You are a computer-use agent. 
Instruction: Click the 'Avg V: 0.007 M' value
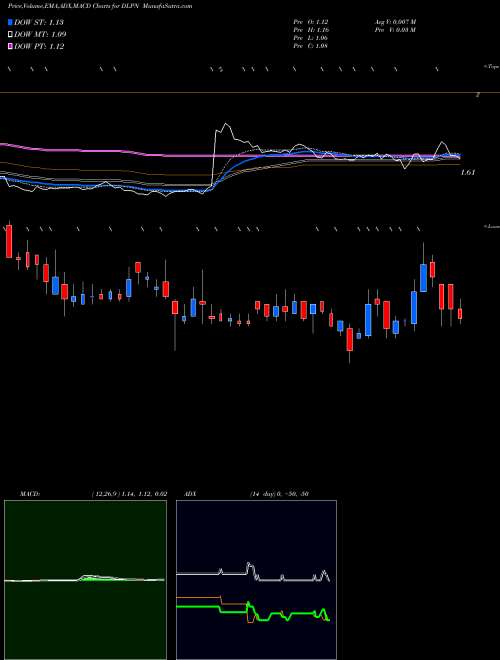click(395, 22)
